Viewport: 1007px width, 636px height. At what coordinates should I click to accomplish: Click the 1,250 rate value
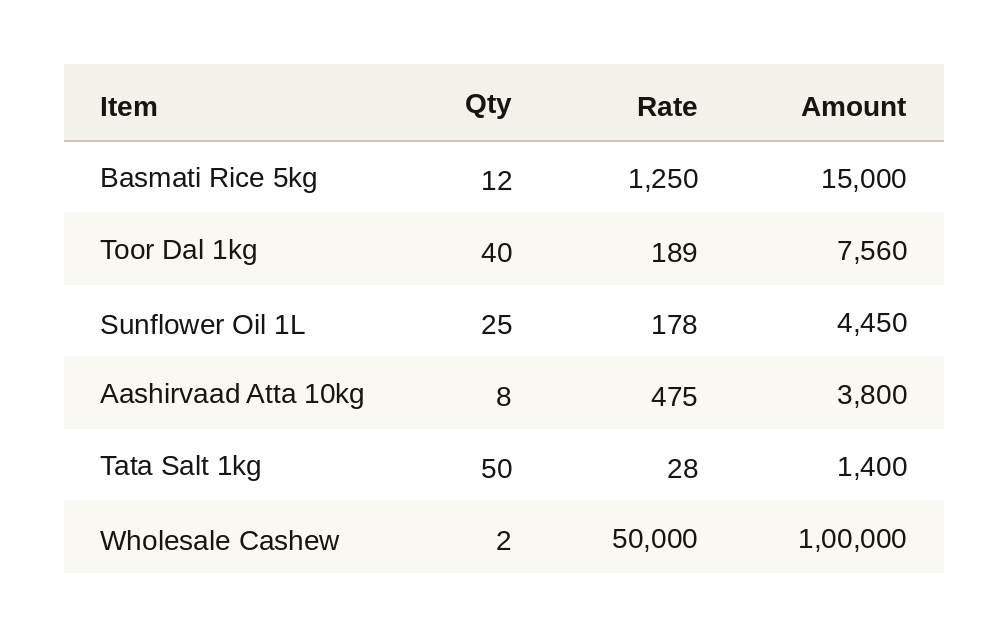[x=663, y=179]
